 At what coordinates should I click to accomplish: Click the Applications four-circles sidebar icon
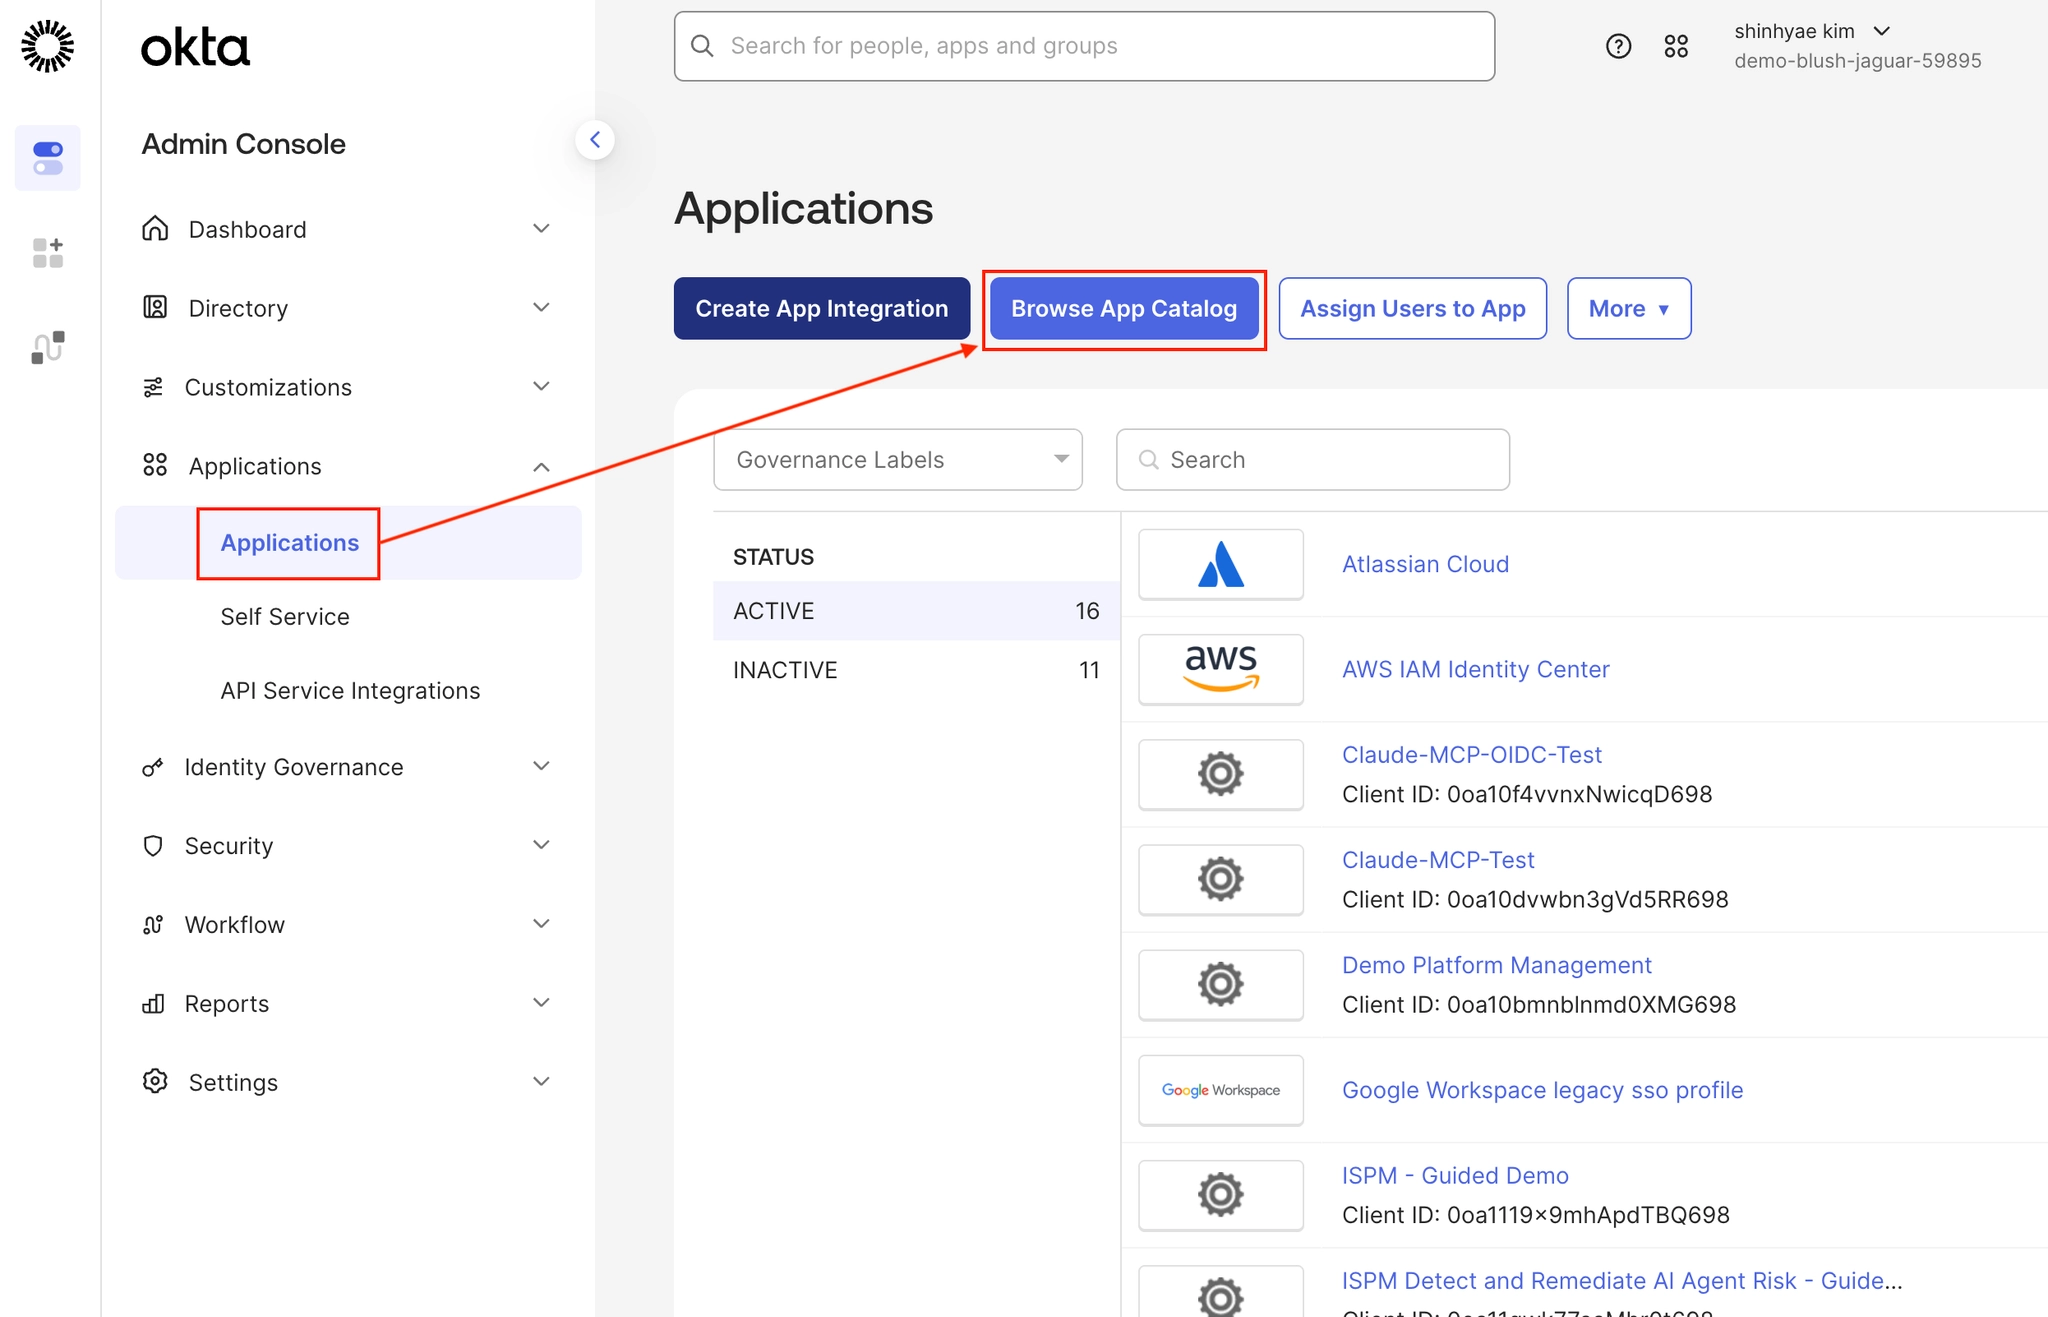pyautogui.click(x=155, y=465)
